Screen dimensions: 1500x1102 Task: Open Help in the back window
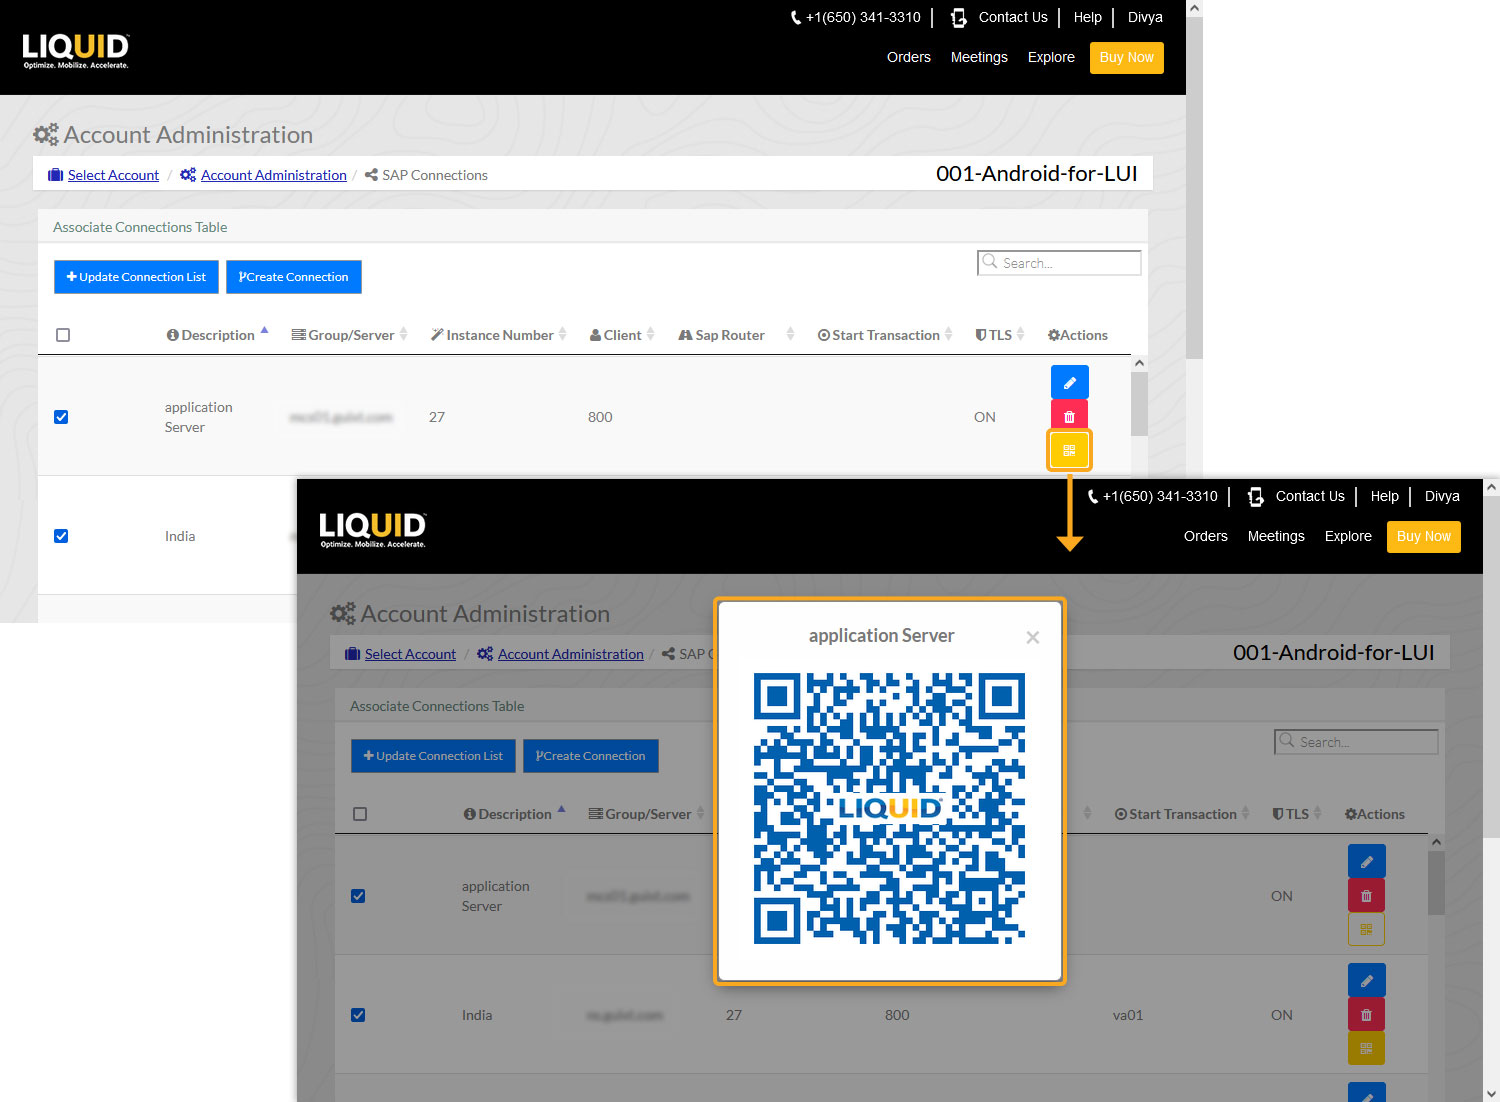(1087, 17)
